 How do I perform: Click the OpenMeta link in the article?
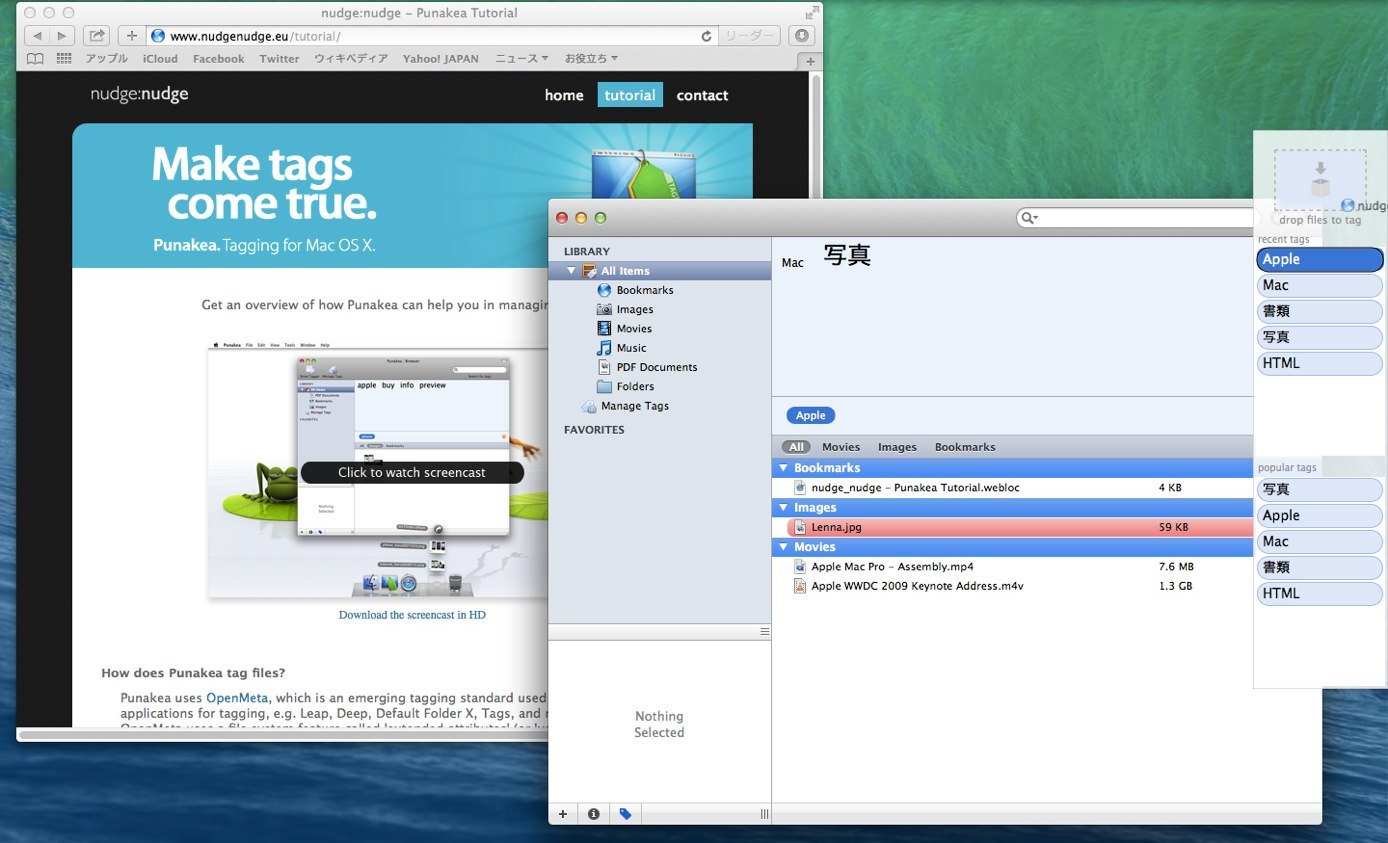238,698
